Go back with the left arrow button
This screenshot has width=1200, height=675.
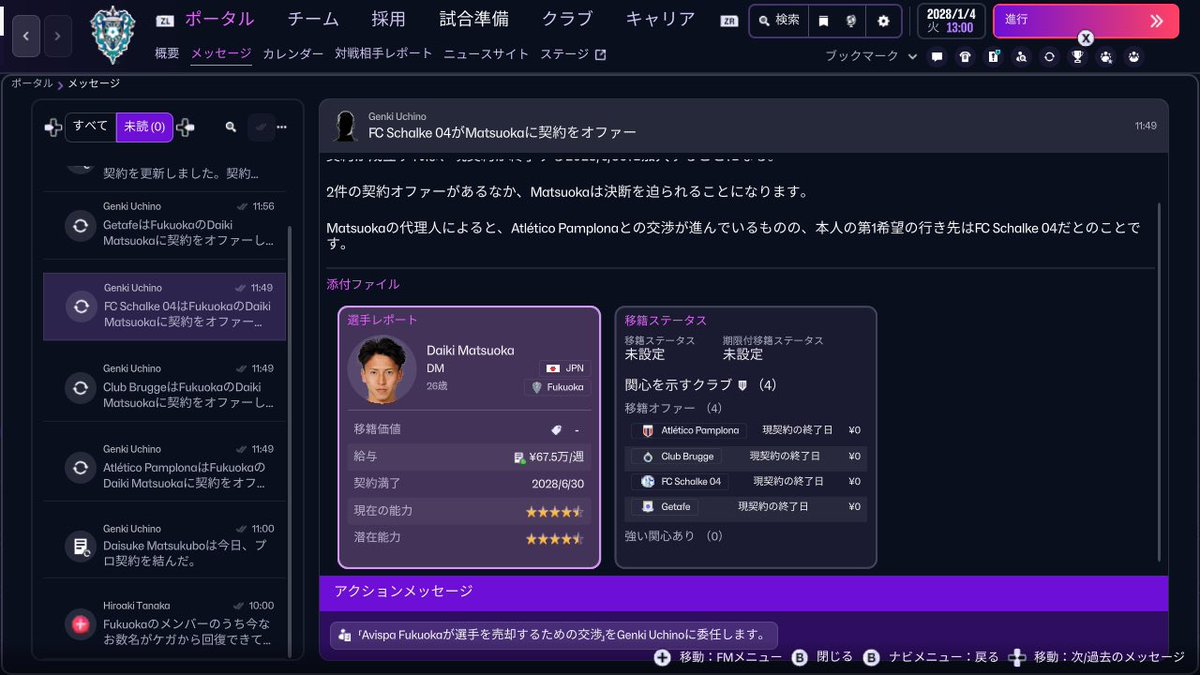(x=25, y=35)
